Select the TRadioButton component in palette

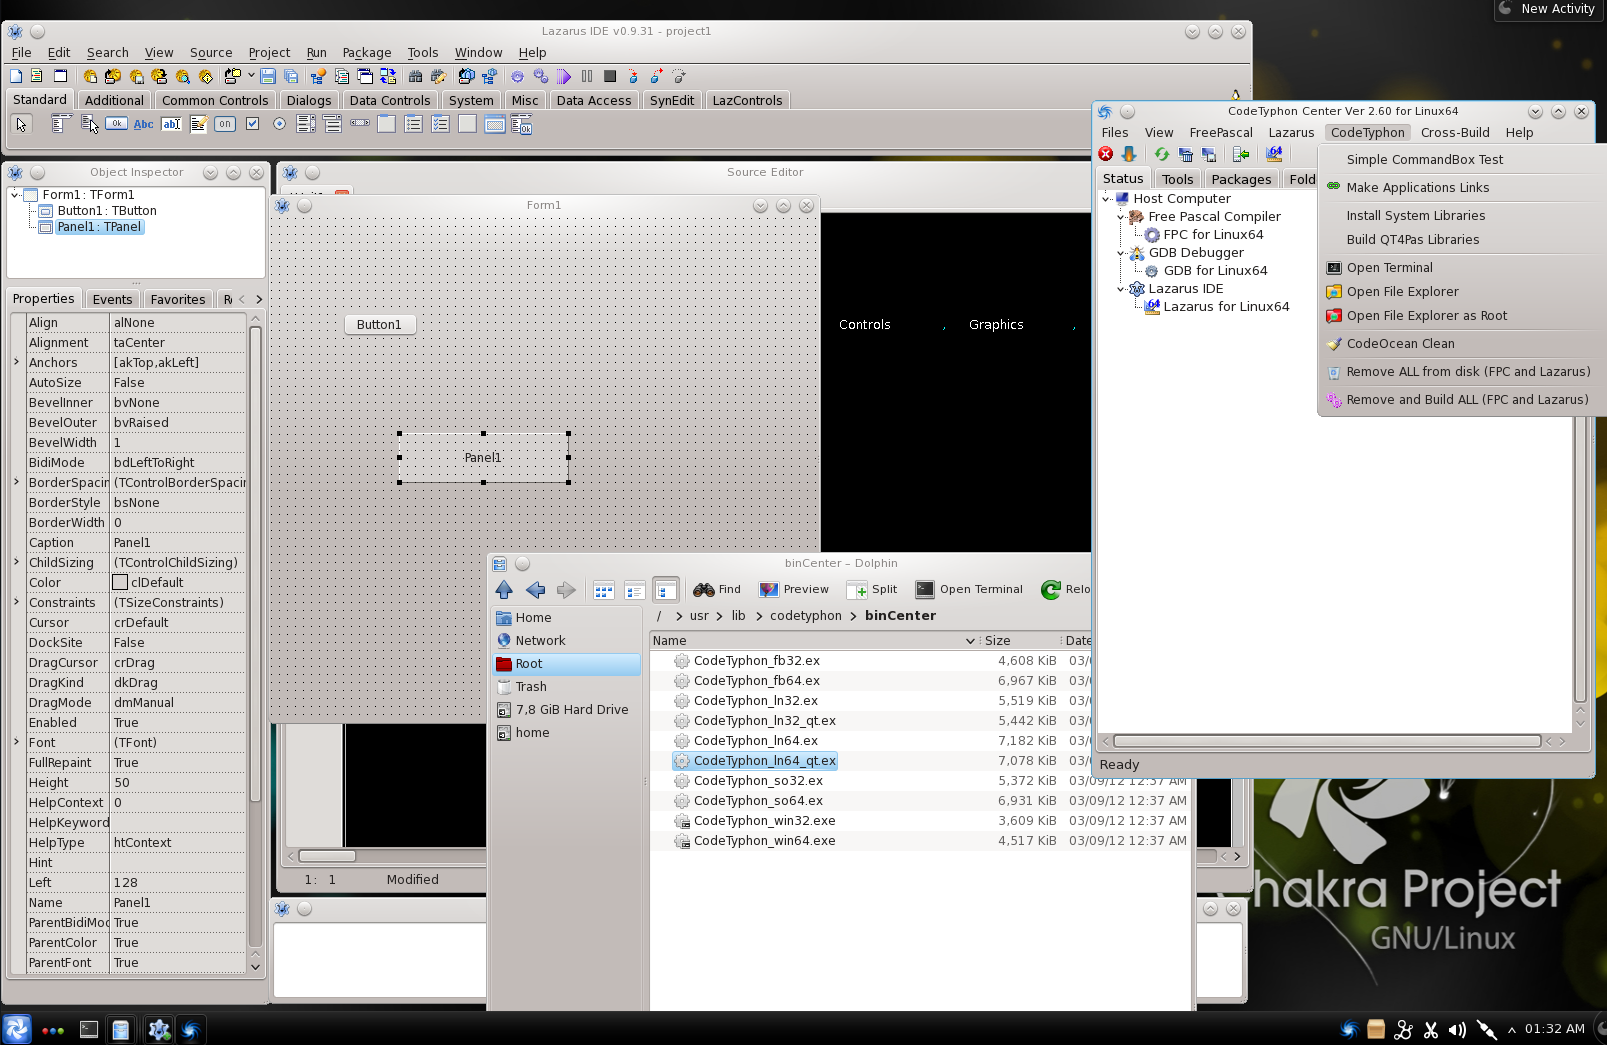tap(279, 124)
